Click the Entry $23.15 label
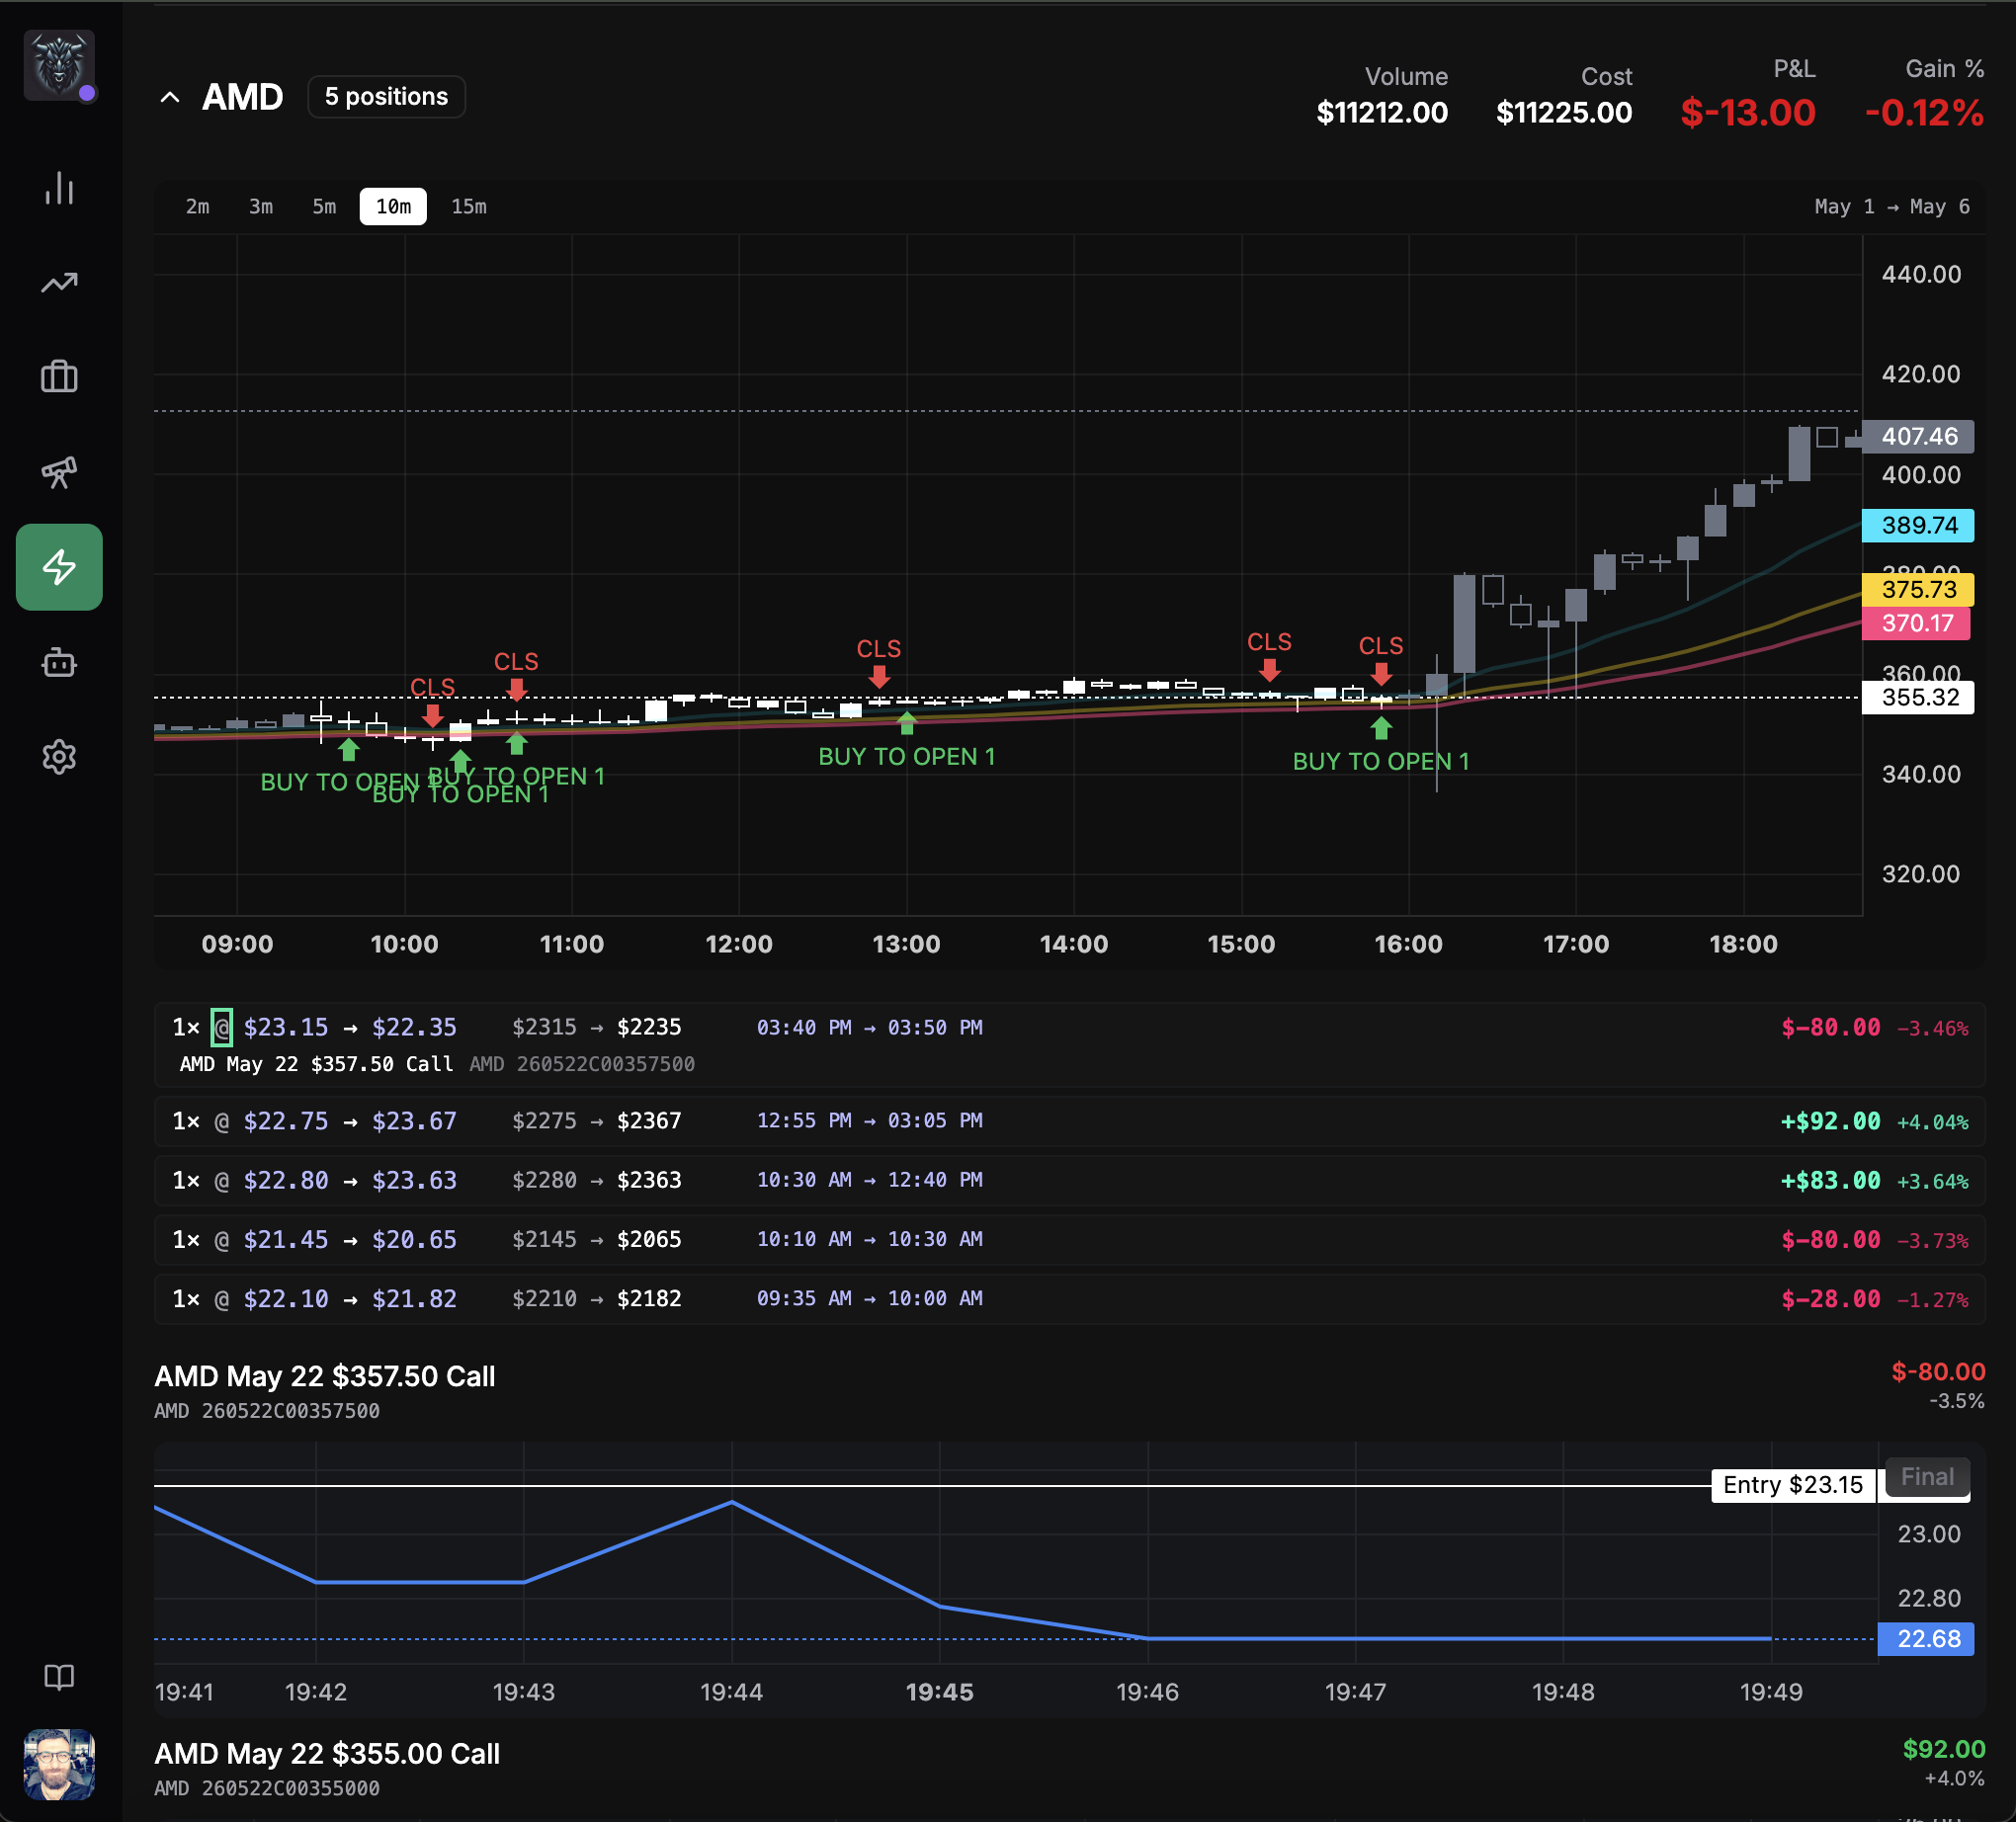This screenshot has height=1822, width=2016. pos(1793,1485)
